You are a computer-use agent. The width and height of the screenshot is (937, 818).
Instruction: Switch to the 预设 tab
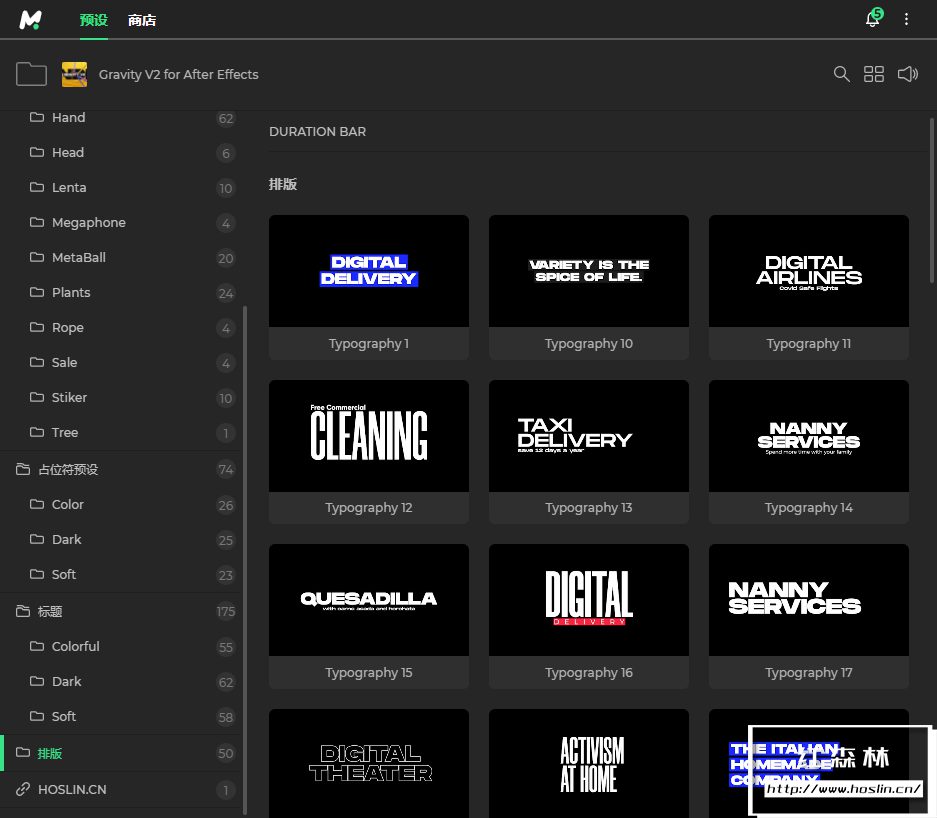[93, 20]
